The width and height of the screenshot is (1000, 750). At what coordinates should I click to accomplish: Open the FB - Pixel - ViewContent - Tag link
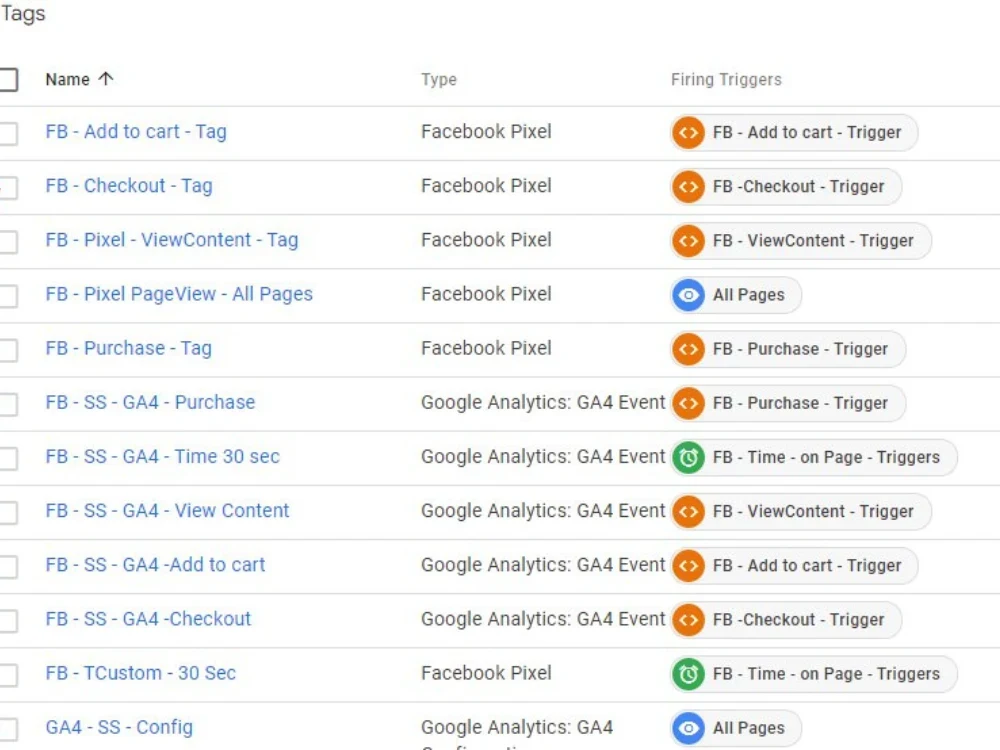171,240
